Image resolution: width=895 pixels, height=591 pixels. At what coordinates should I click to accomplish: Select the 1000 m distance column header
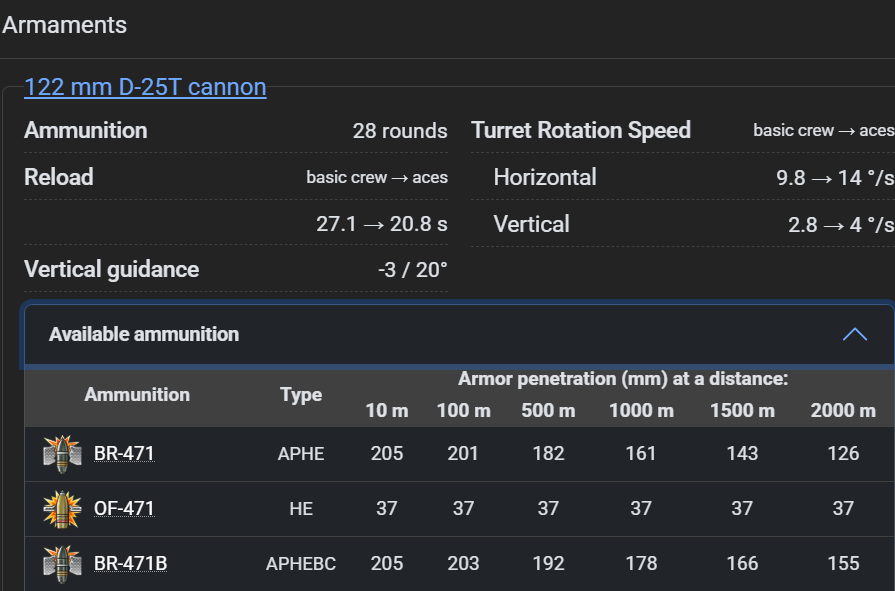[641, 411]
